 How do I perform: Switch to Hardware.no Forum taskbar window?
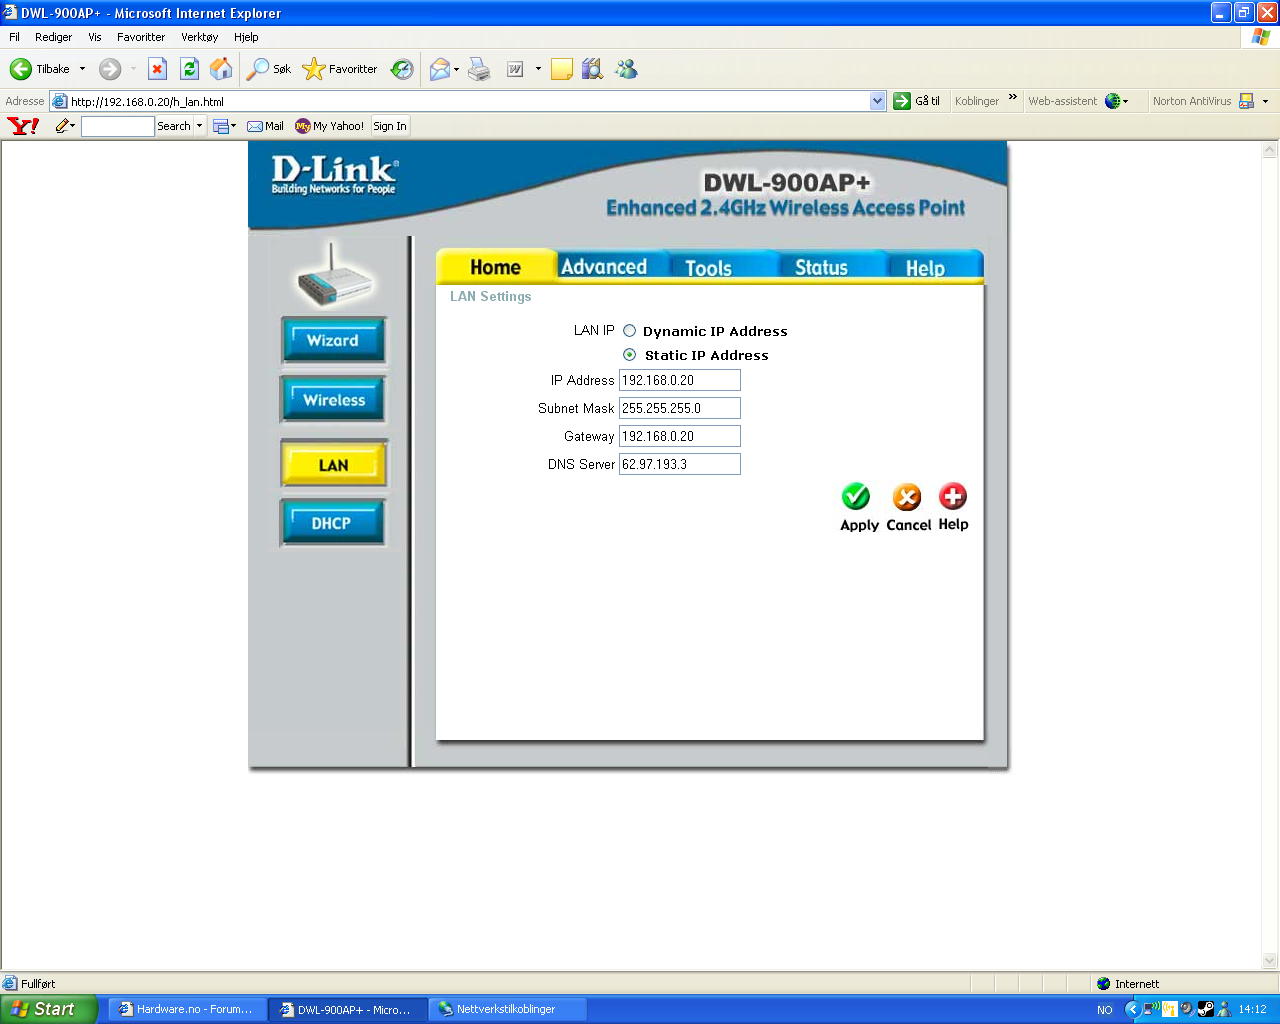186,1009
